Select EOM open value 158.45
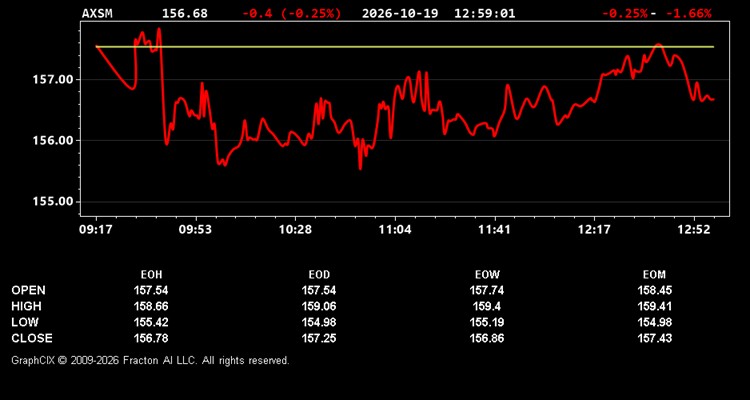The height and width of the screenshot is (400, 750). pos(654,290)
